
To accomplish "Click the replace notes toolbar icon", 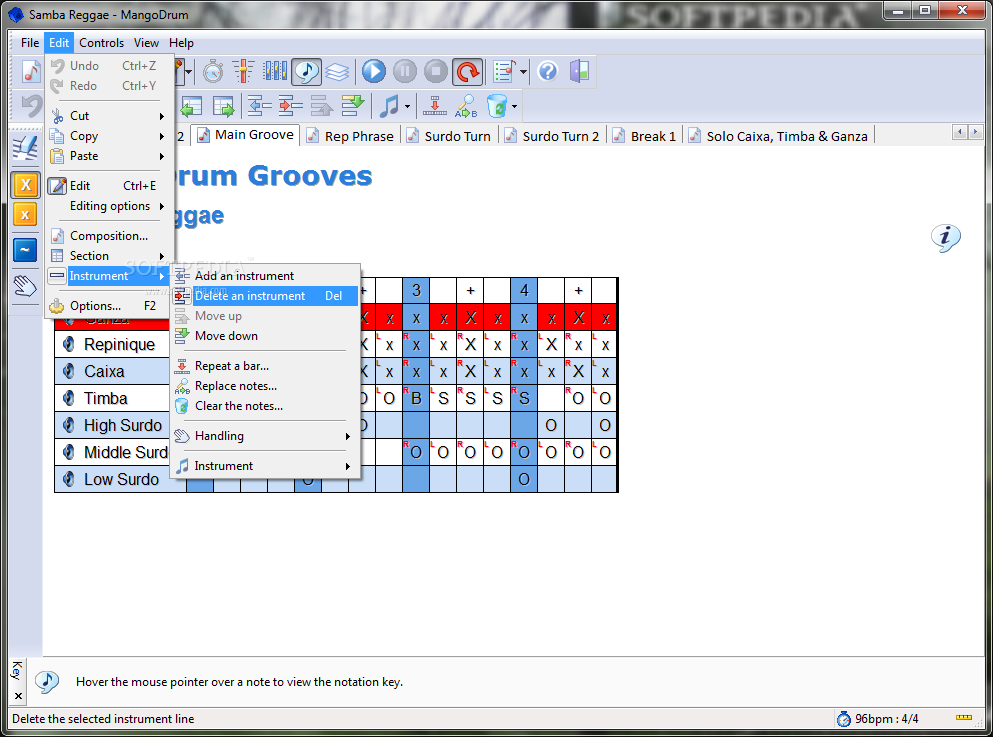I will point(465,106).
